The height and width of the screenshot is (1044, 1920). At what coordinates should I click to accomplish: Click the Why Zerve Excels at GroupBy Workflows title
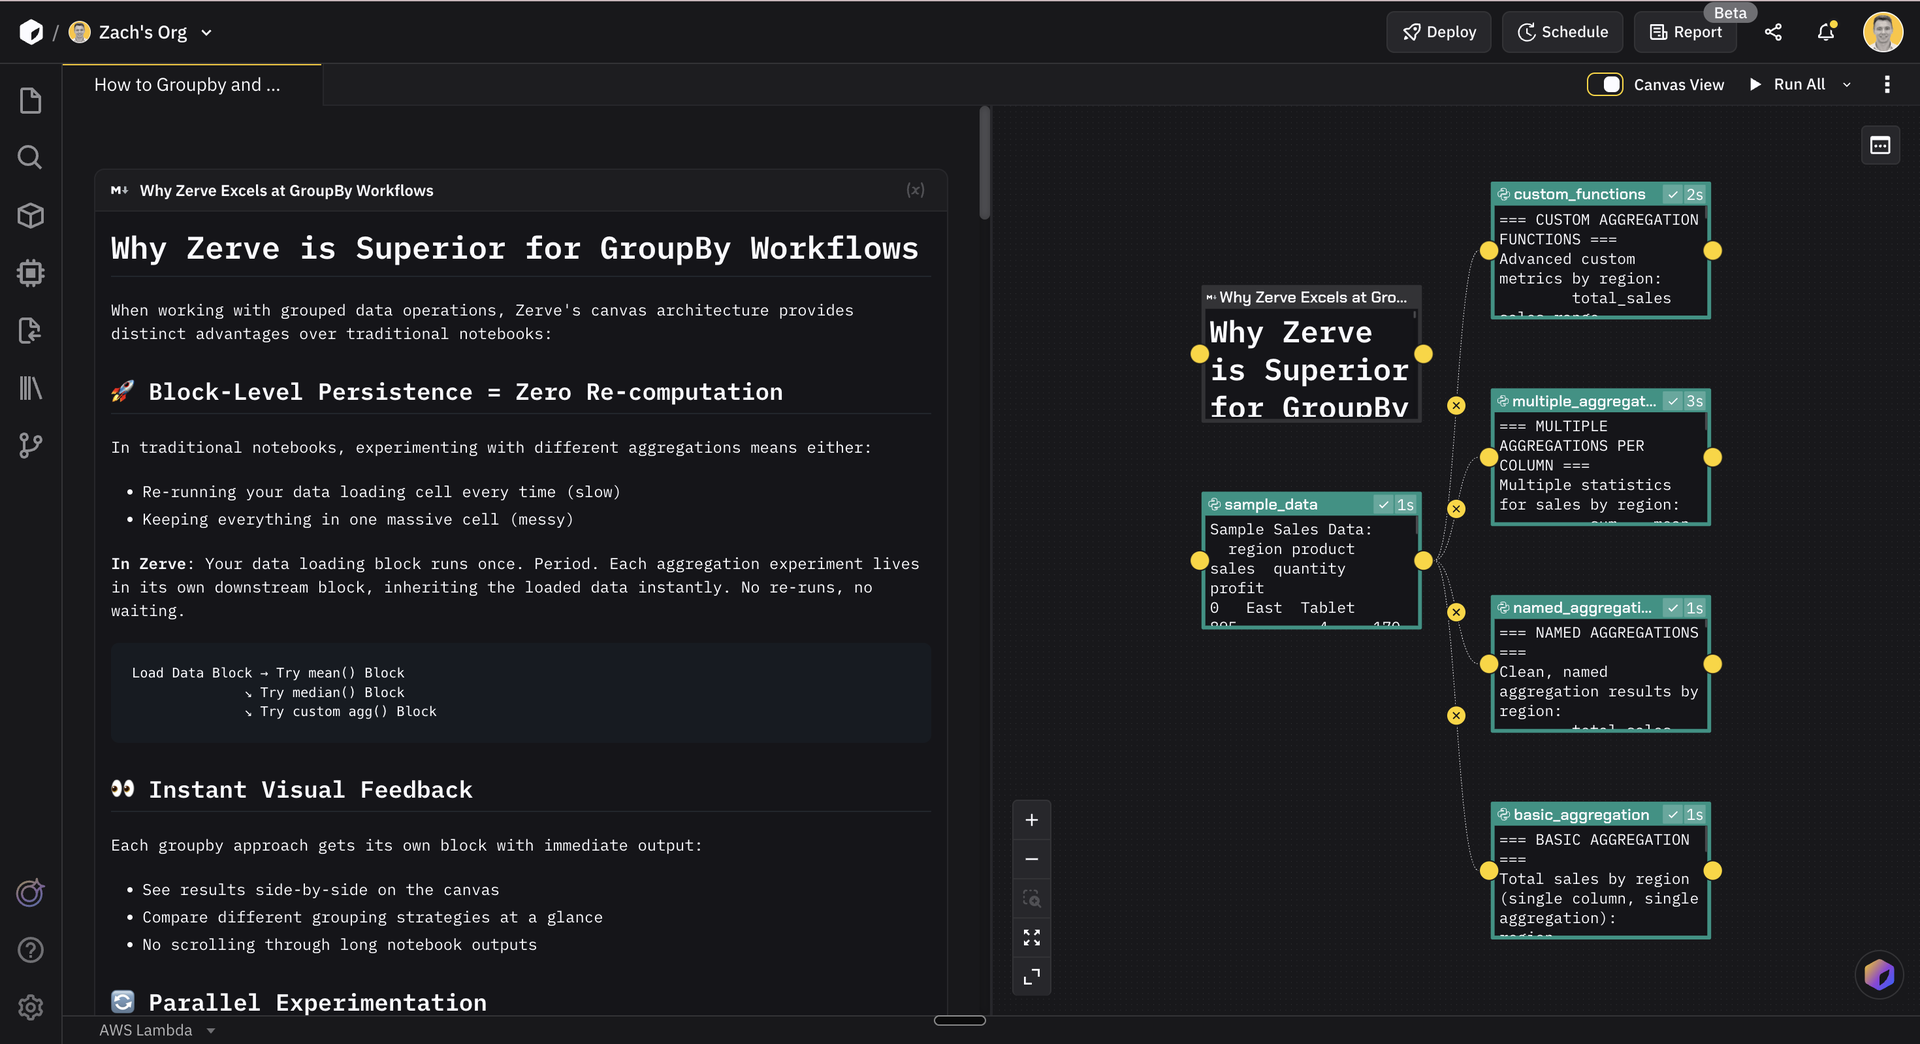click(x=286, y=190)
